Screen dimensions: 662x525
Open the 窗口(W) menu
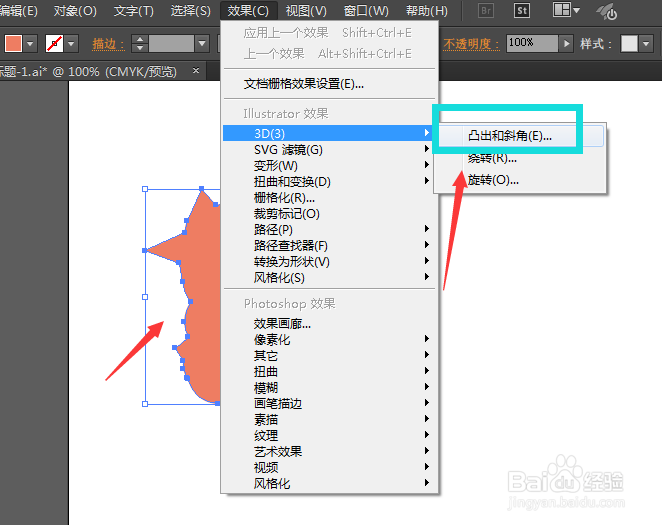pyautogui.click(x=366, y=11)
